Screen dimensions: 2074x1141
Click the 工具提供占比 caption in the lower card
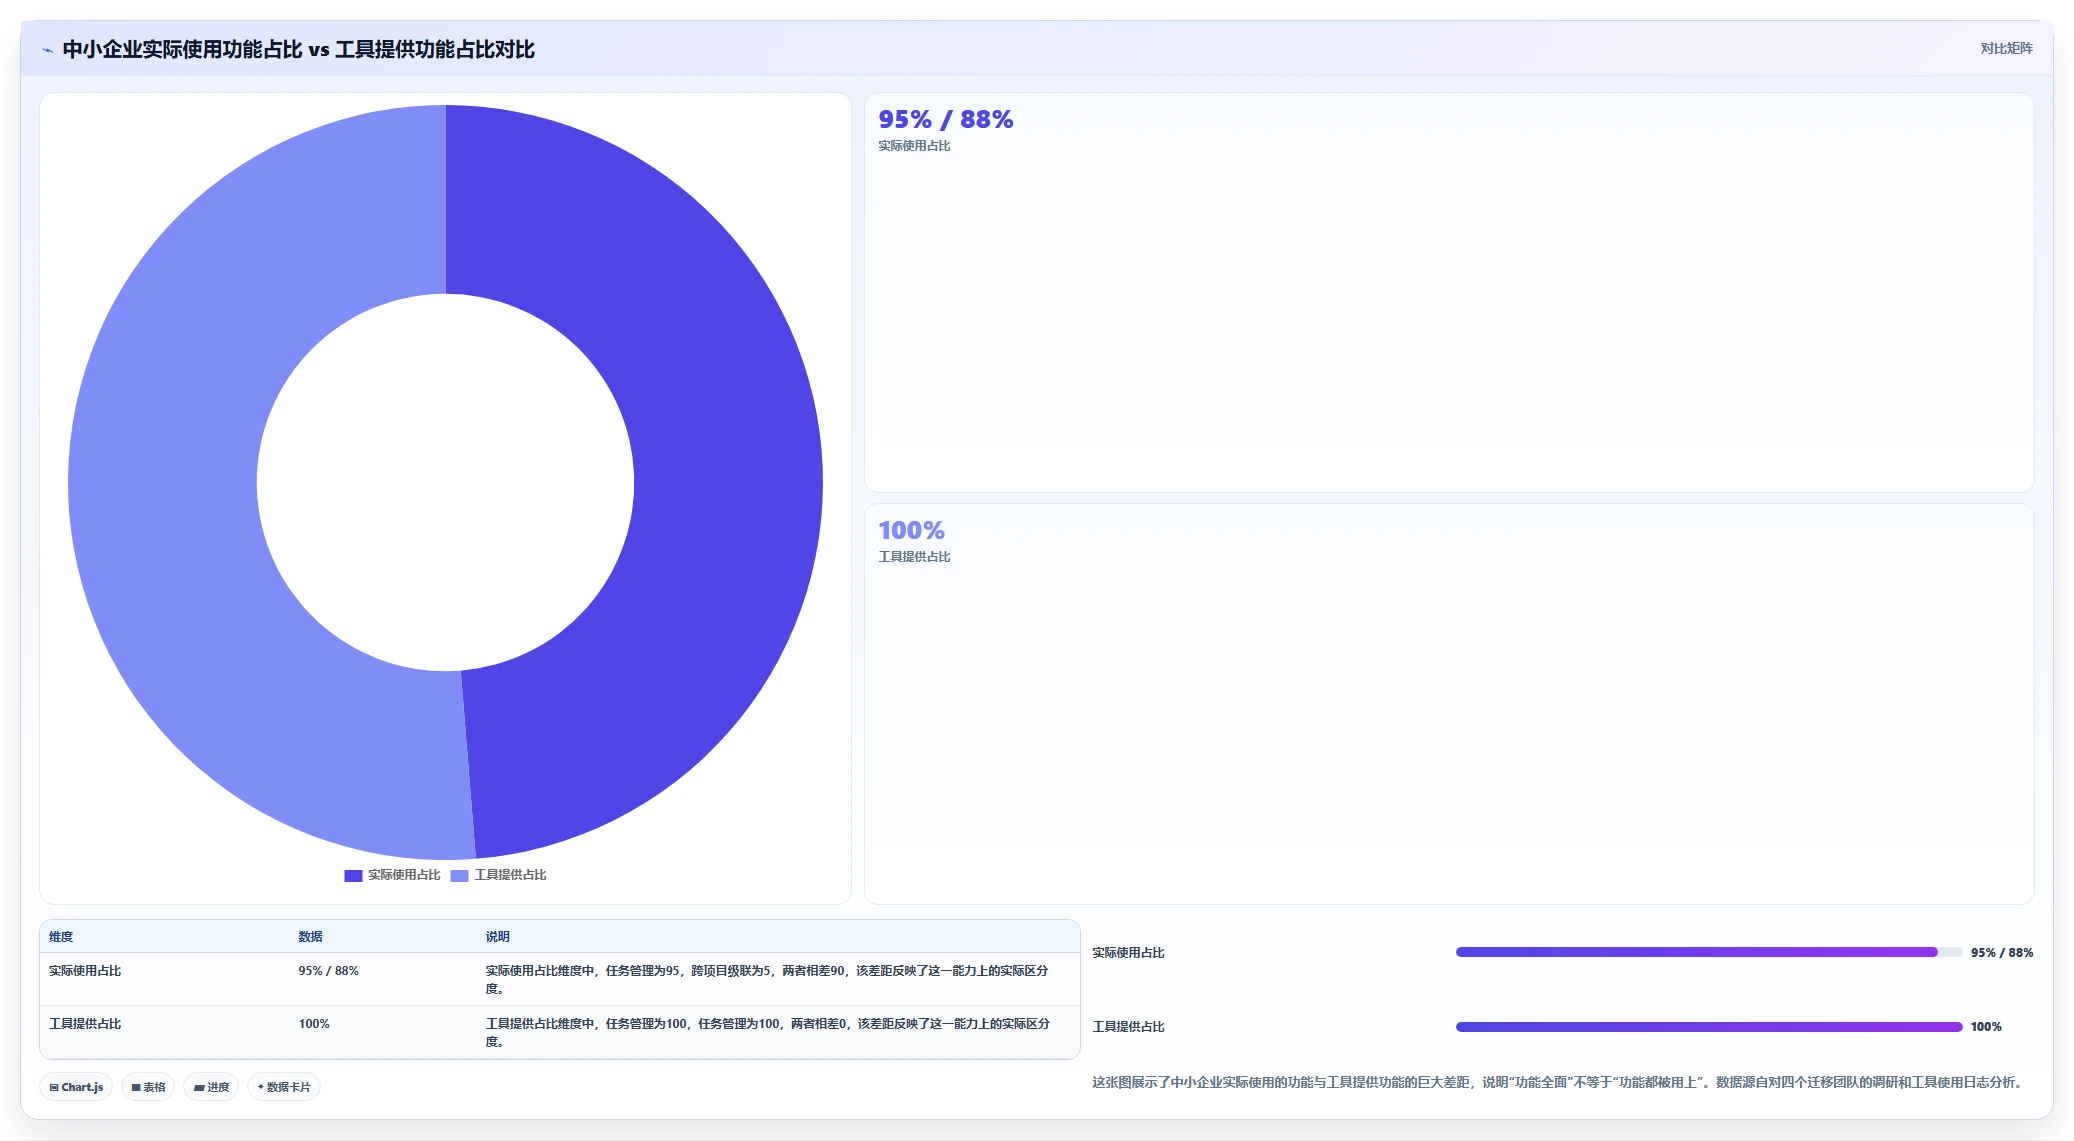pyautogui.click(x=914, y=557)
